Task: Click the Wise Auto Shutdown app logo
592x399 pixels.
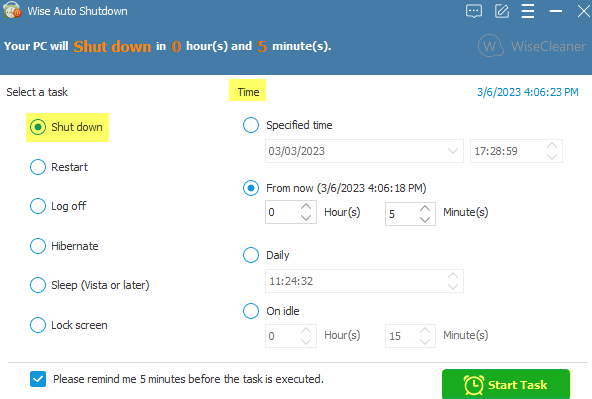Action: tap(12, 10)
